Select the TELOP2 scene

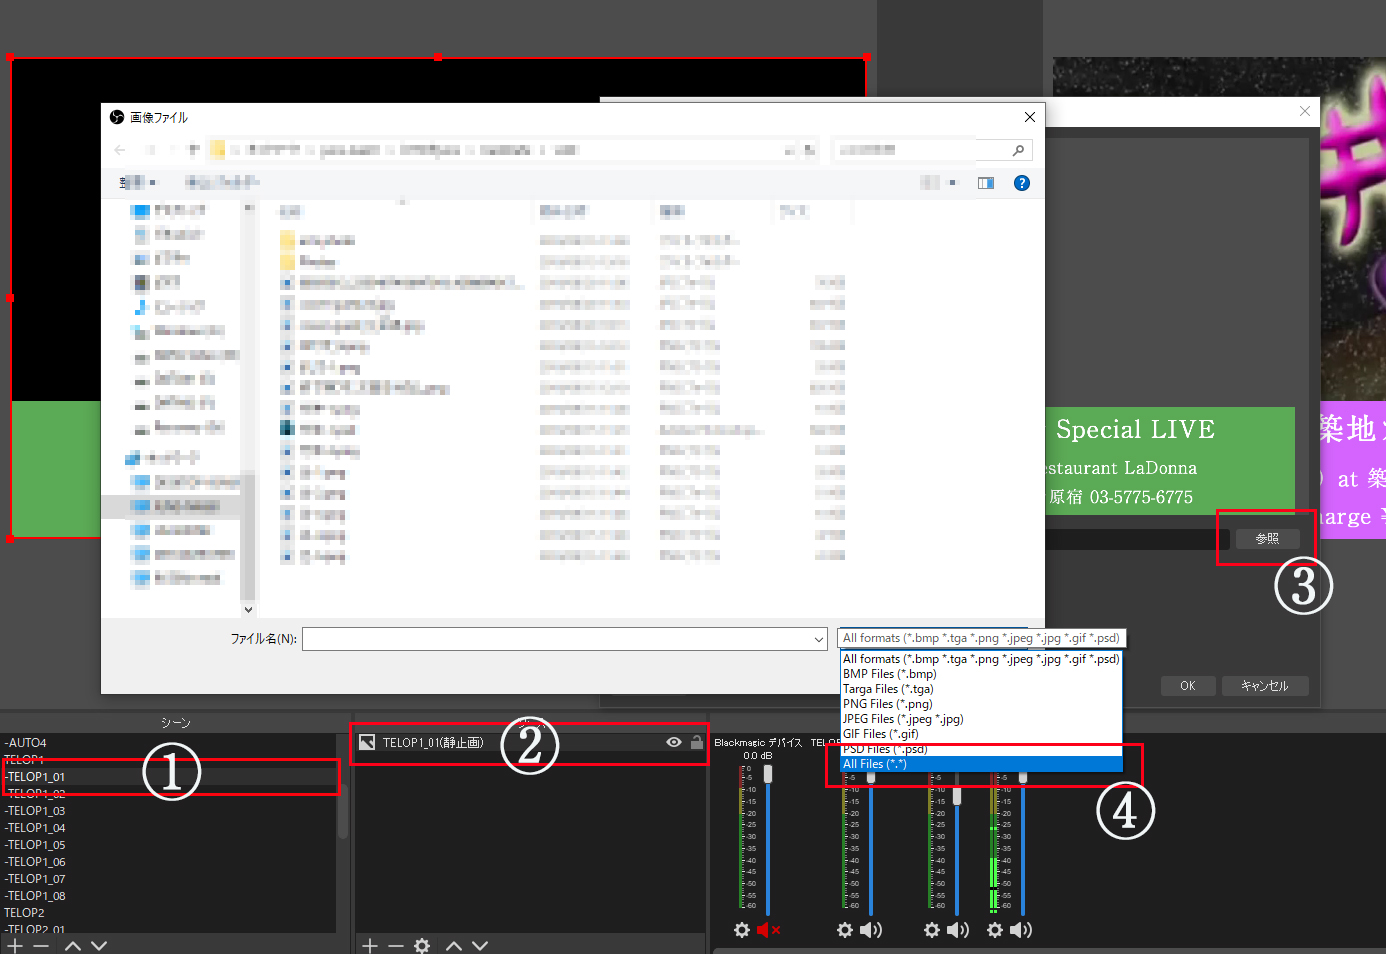pos(169,913)
